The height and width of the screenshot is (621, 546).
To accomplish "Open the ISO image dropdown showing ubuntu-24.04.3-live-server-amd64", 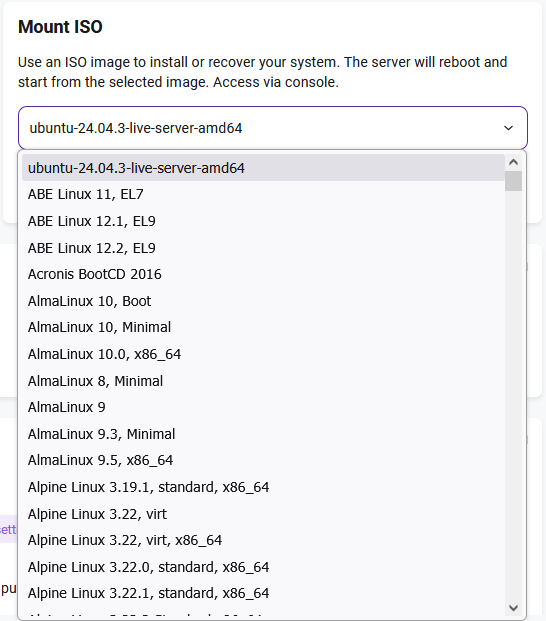I will tap(272, 128).
